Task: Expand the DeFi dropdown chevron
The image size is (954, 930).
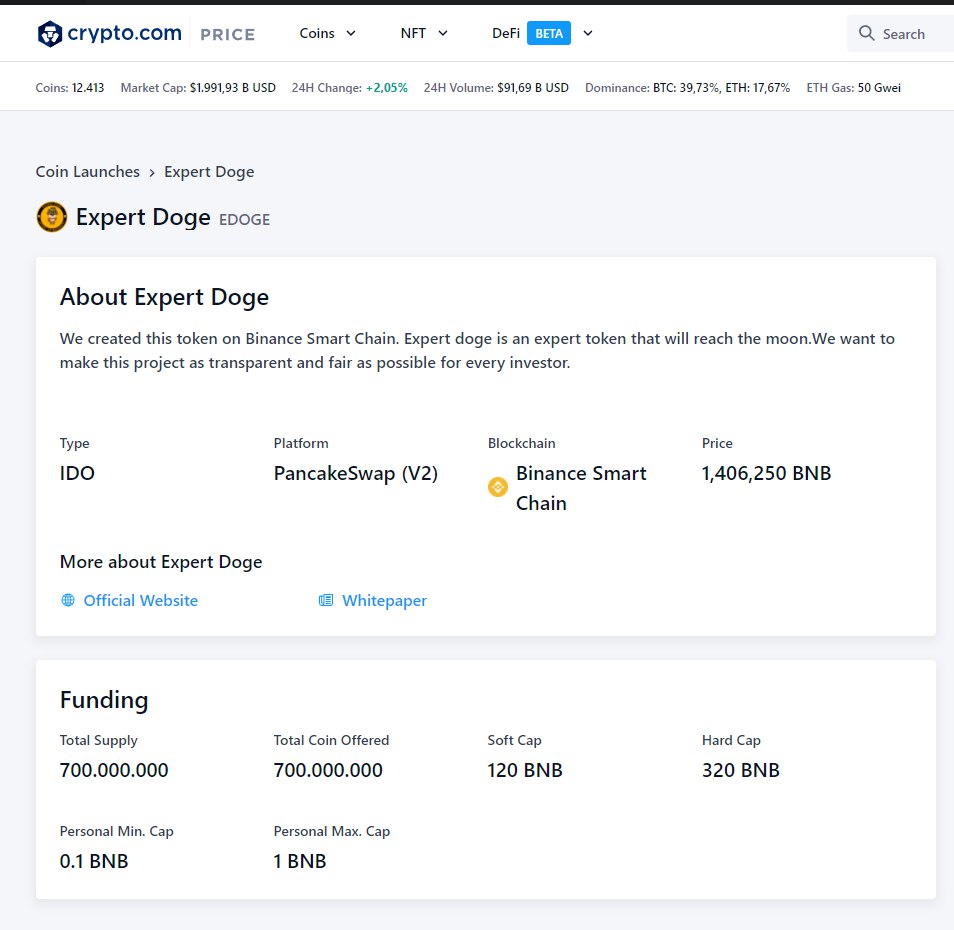Action: tap(588, 33)
